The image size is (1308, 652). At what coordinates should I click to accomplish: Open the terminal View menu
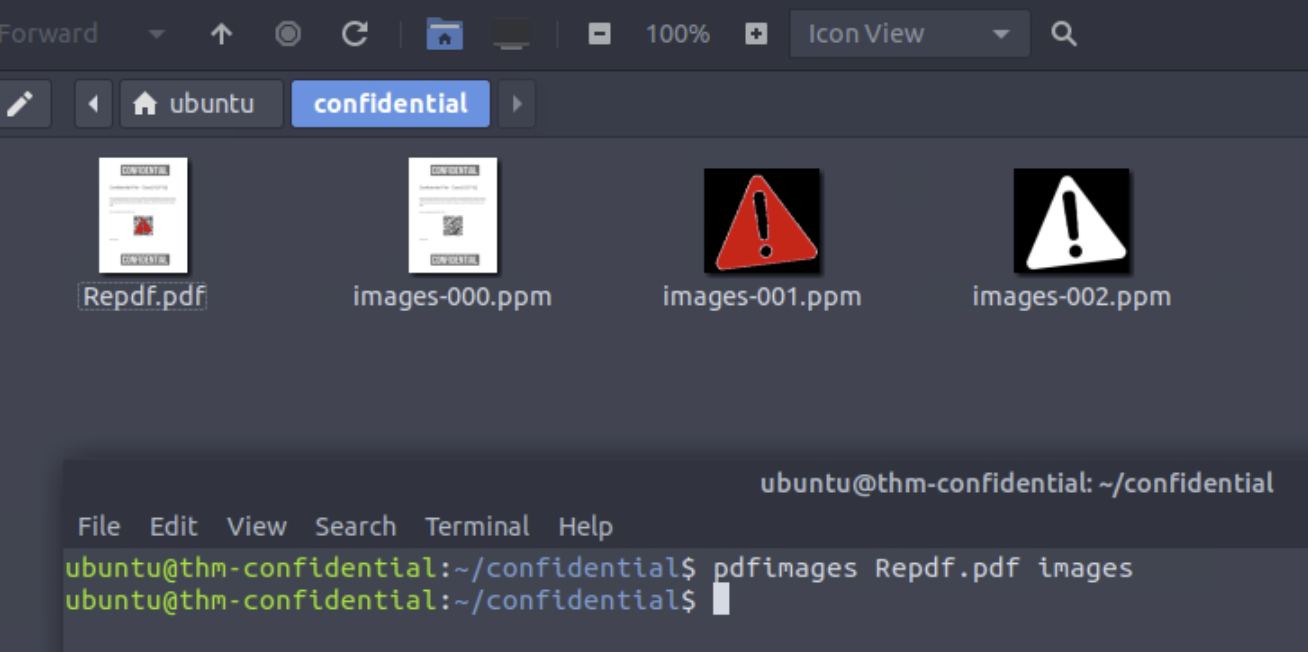tap(256, 527)
